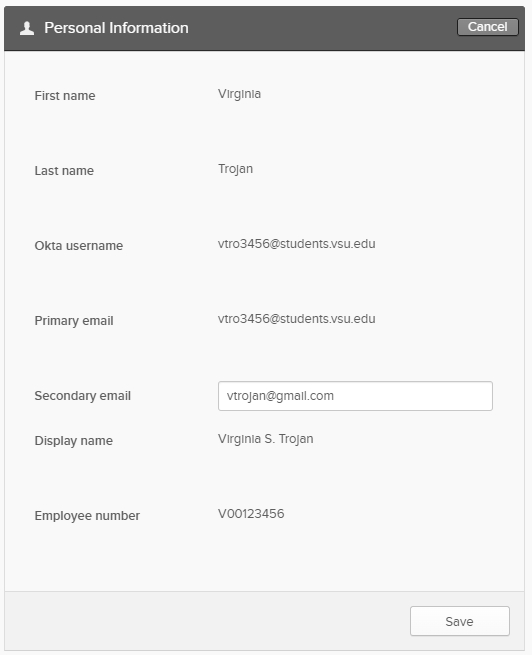Image resolution: width=532 pixels, height=655 pixels.
Task: Click the vtrojan@gmail.com text in field
Action: click(x=280, y=396)
